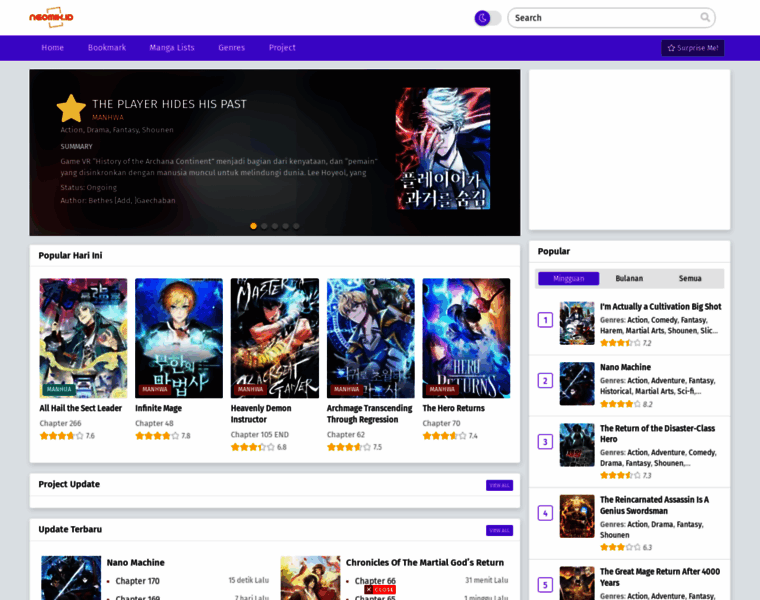
Task: Open The Hero Returns cover image
Action: (466, 338)
